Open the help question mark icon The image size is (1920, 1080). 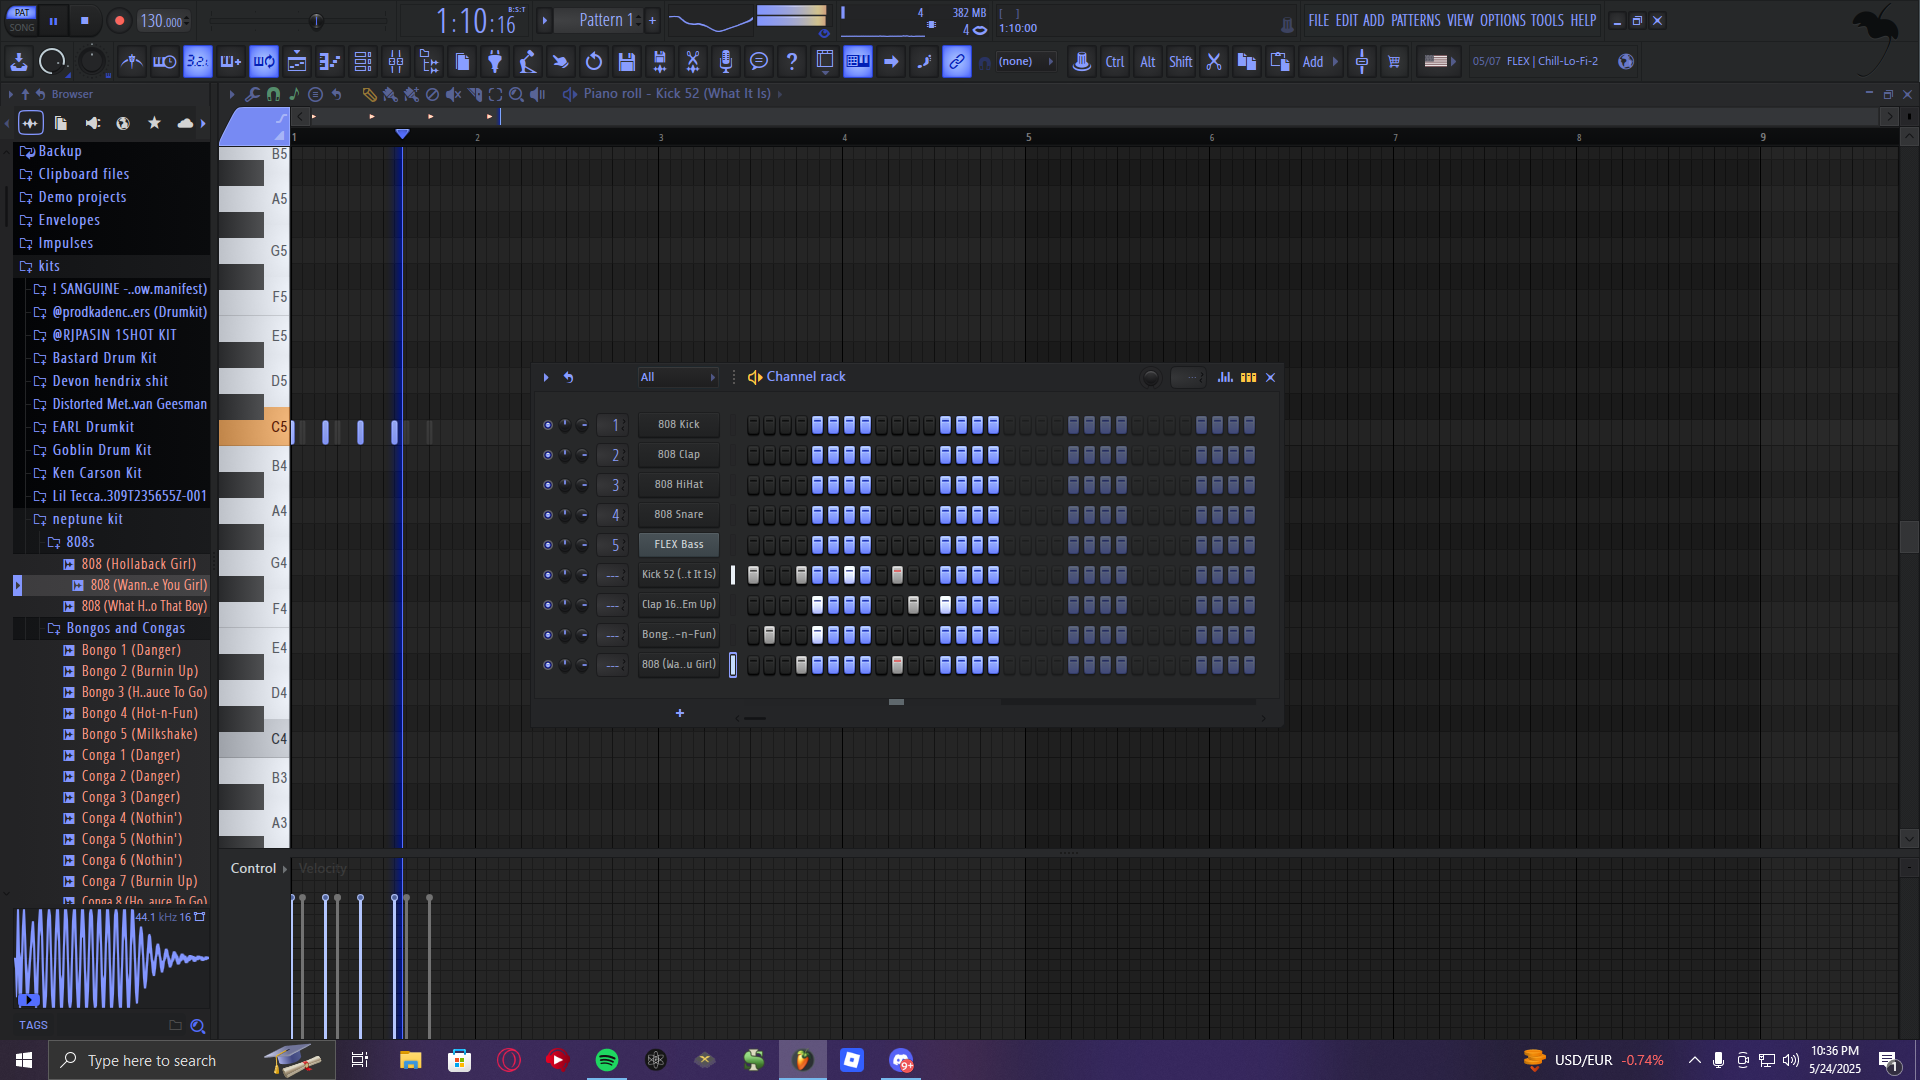791,62
